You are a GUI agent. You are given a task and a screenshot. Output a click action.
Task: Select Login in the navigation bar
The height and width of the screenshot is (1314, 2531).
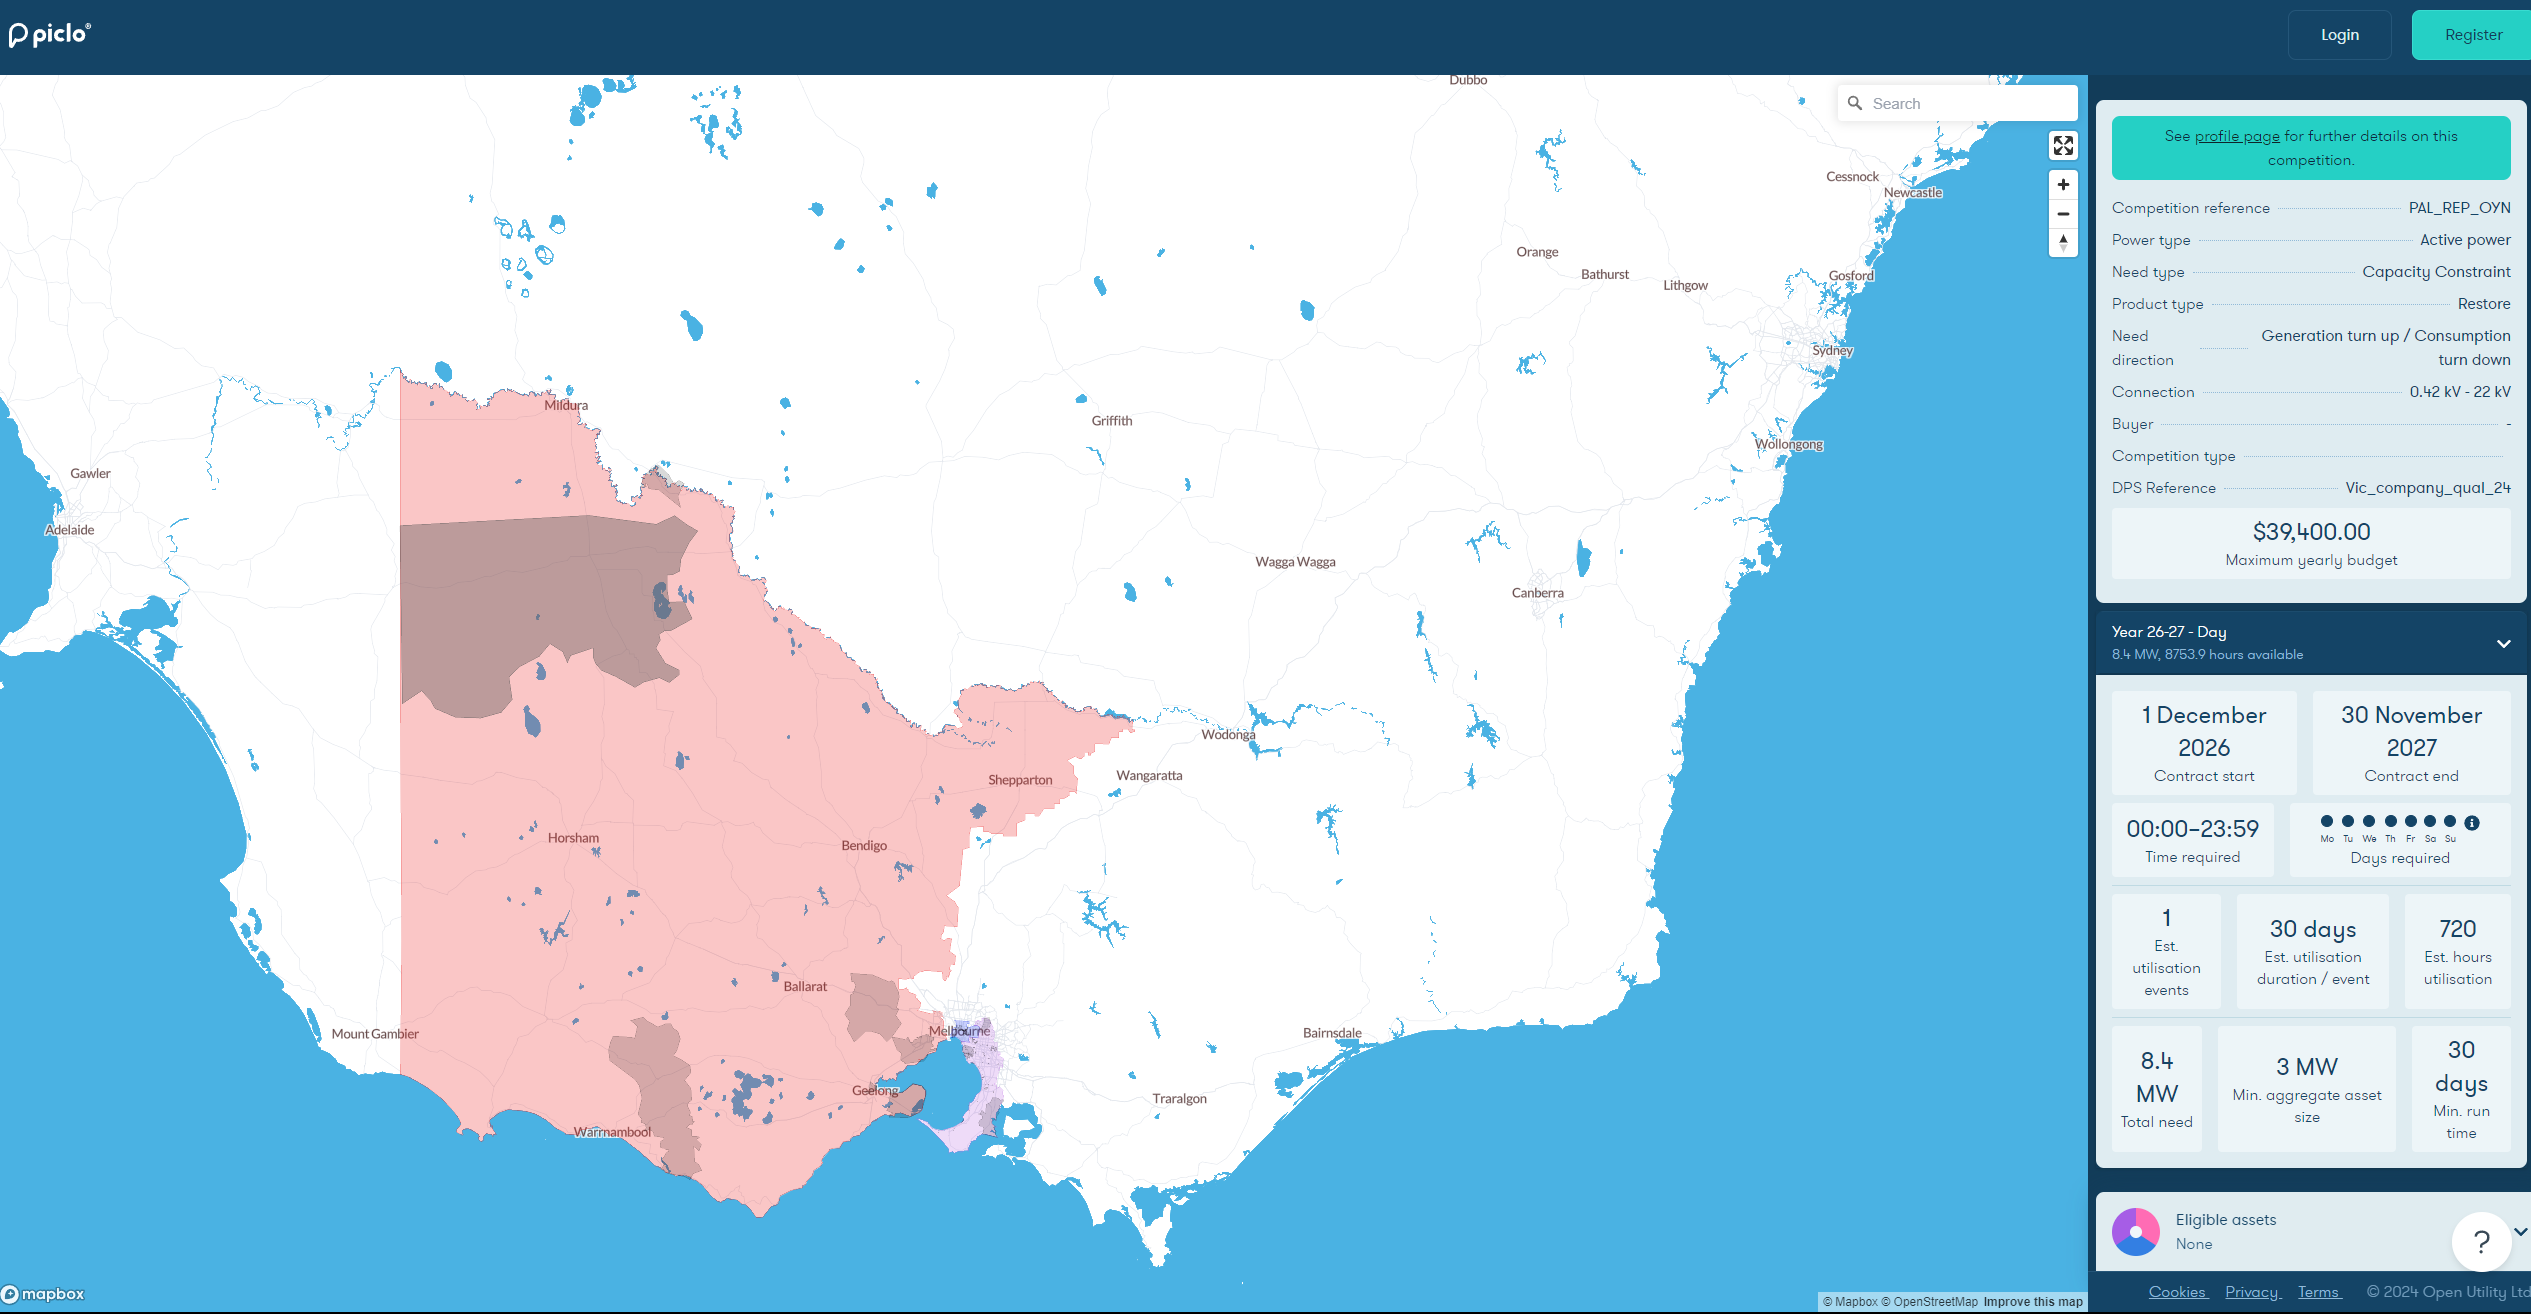tap(2339, 33)
